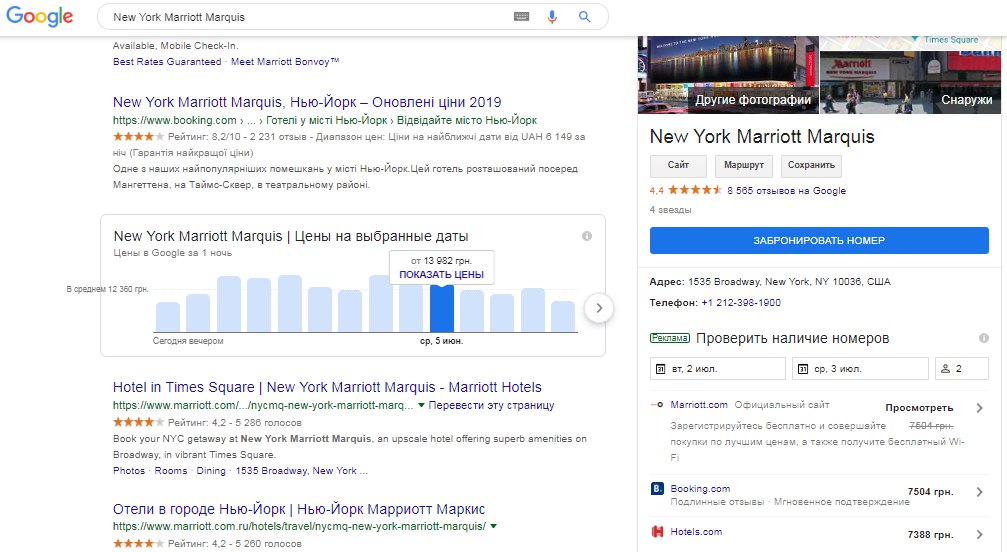Viewport: 1007px width, 552px height.
Task: Open the check-out date field ср, 3 июл.
Action: [860, 368]
